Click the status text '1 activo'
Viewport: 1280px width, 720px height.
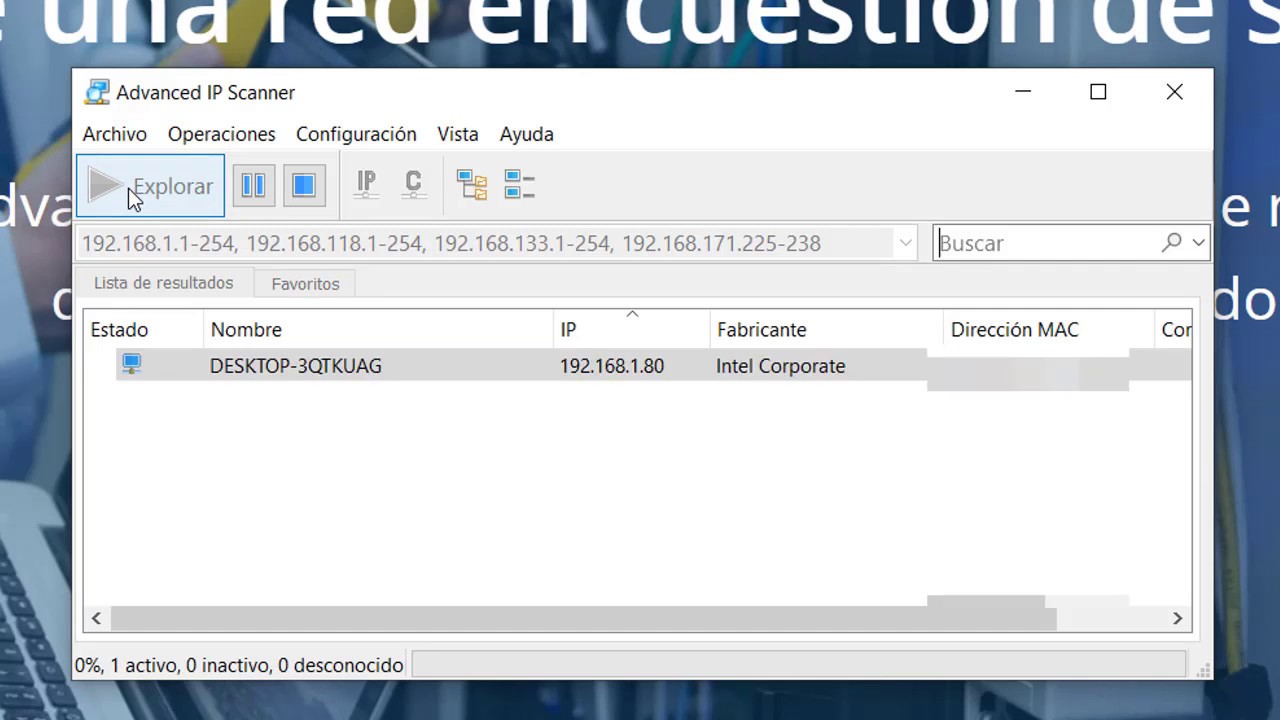(x=145, y=665)
